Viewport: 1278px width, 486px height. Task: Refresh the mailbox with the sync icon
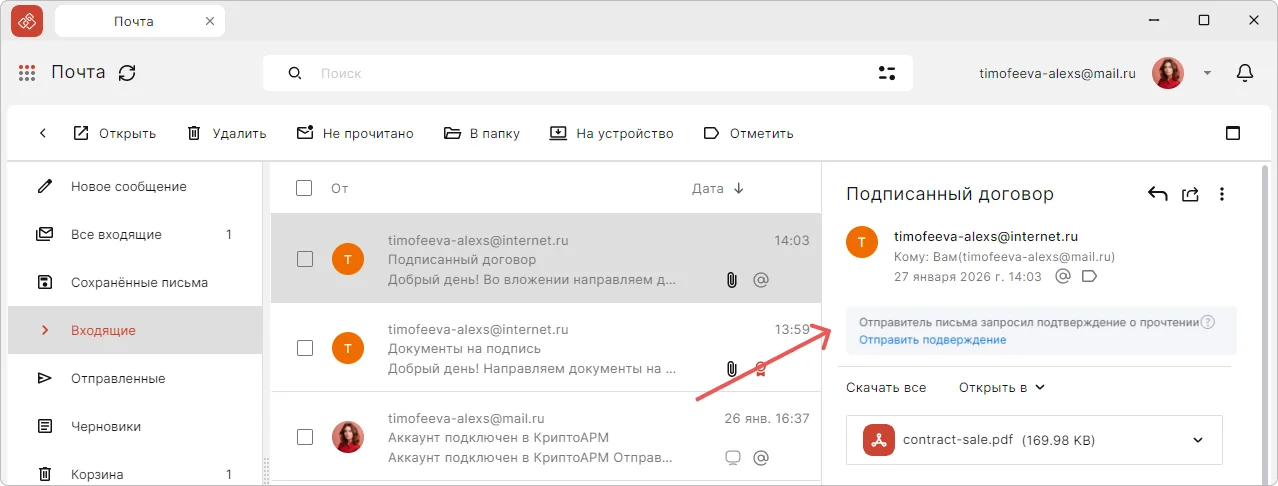(x=127, y=73)
